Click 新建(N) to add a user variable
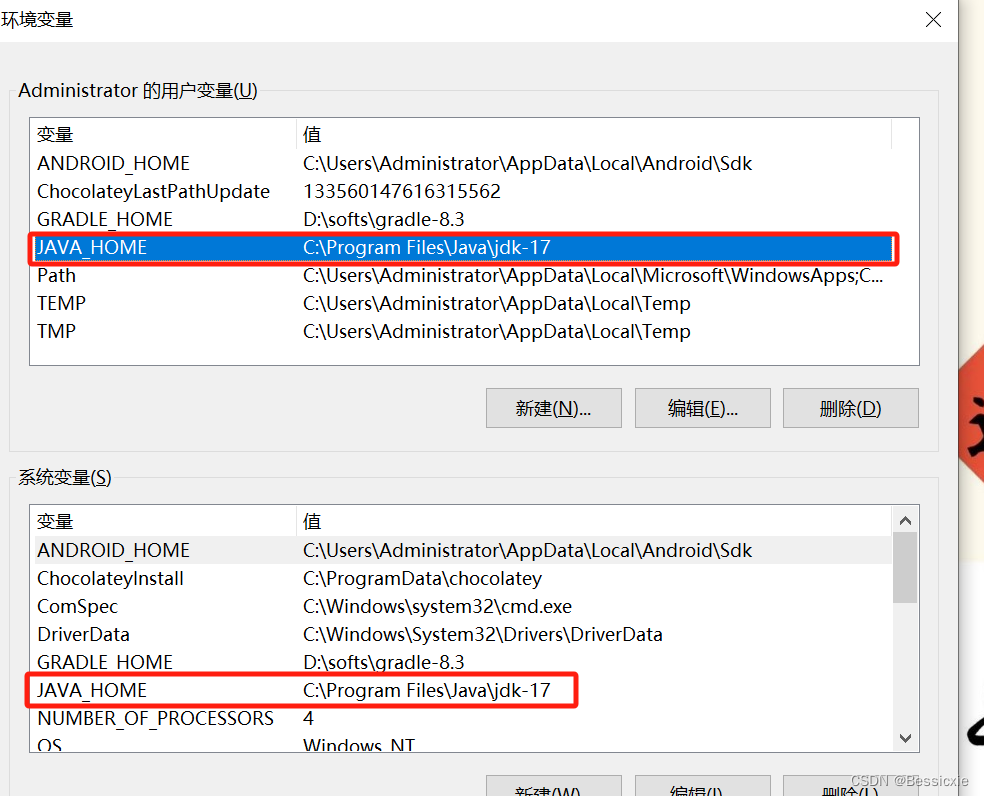984x796 pixels. pos(553,408)
